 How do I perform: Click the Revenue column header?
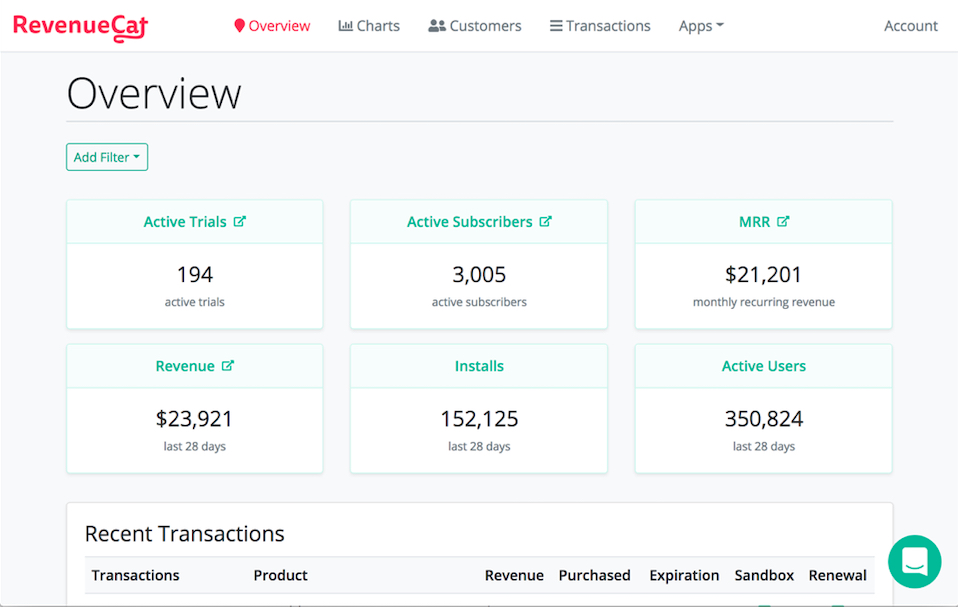click(x=514, y=575)
